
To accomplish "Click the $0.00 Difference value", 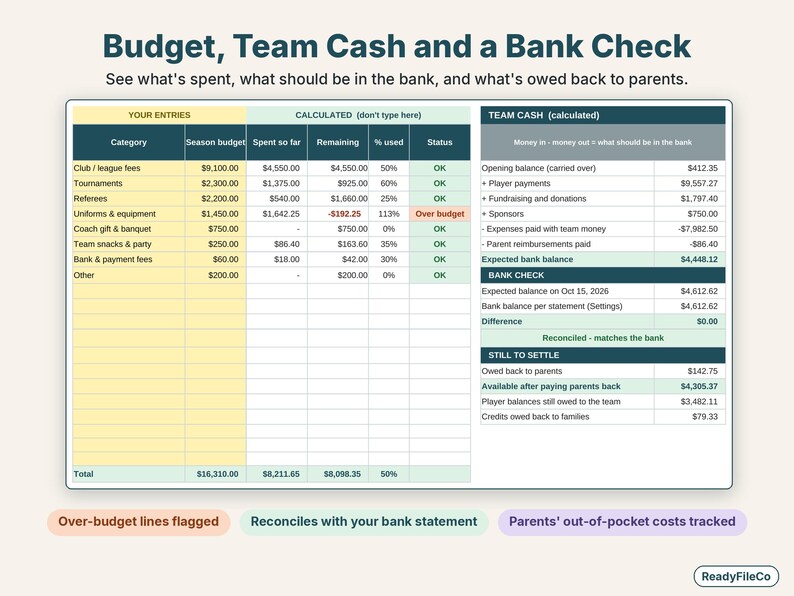I will point(707,322).
